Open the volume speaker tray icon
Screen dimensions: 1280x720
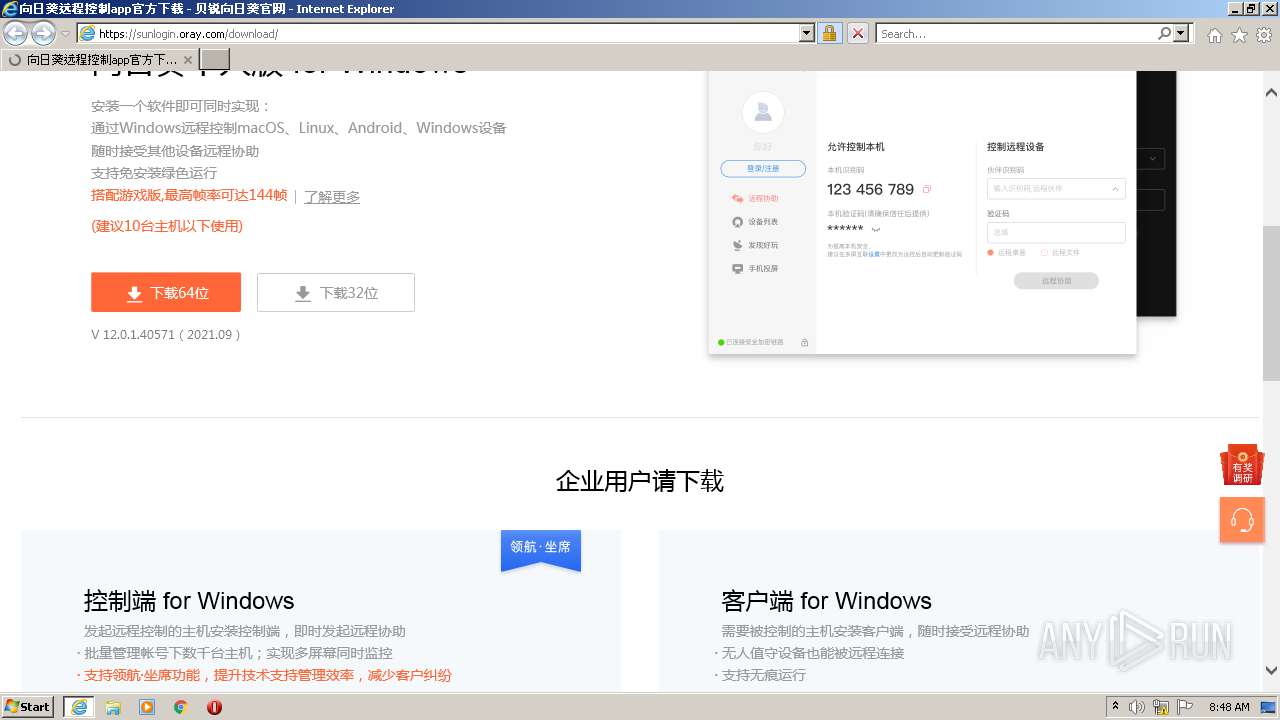(x=1137, y=707)
